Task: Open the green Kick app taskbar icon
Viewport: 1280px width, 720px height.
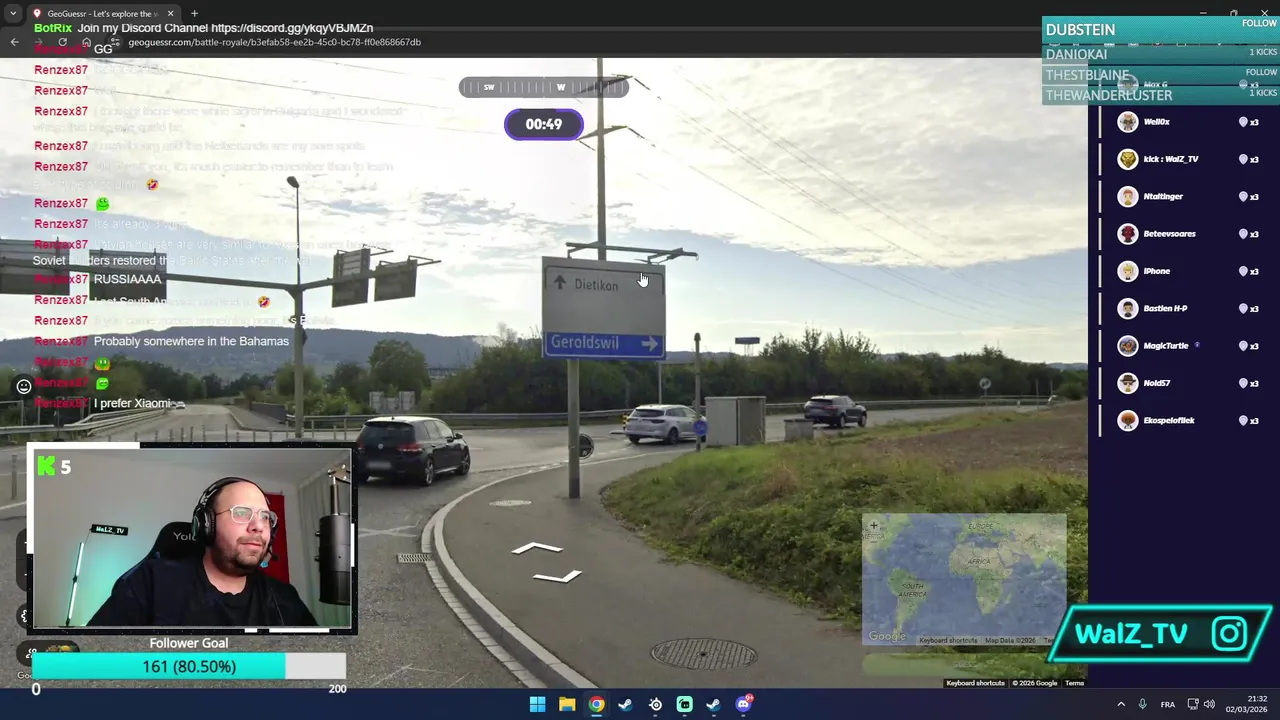Action: pyautogui.click(x=684, y=704)
